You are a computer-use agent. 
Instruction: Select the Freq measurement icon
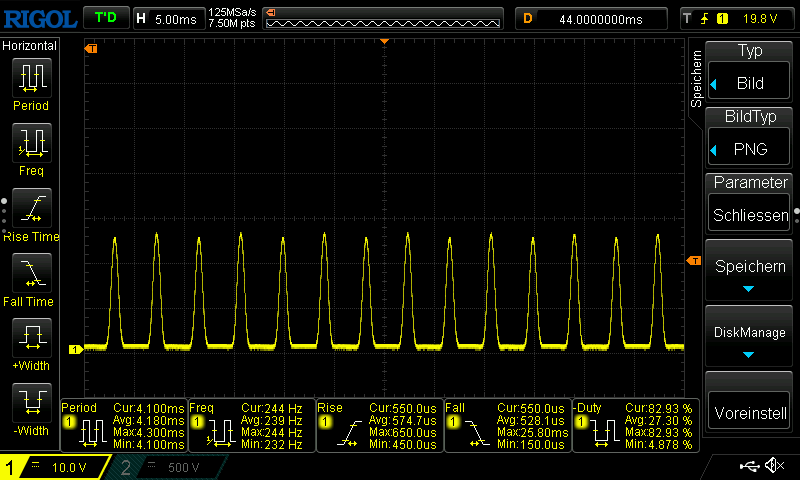32,143
